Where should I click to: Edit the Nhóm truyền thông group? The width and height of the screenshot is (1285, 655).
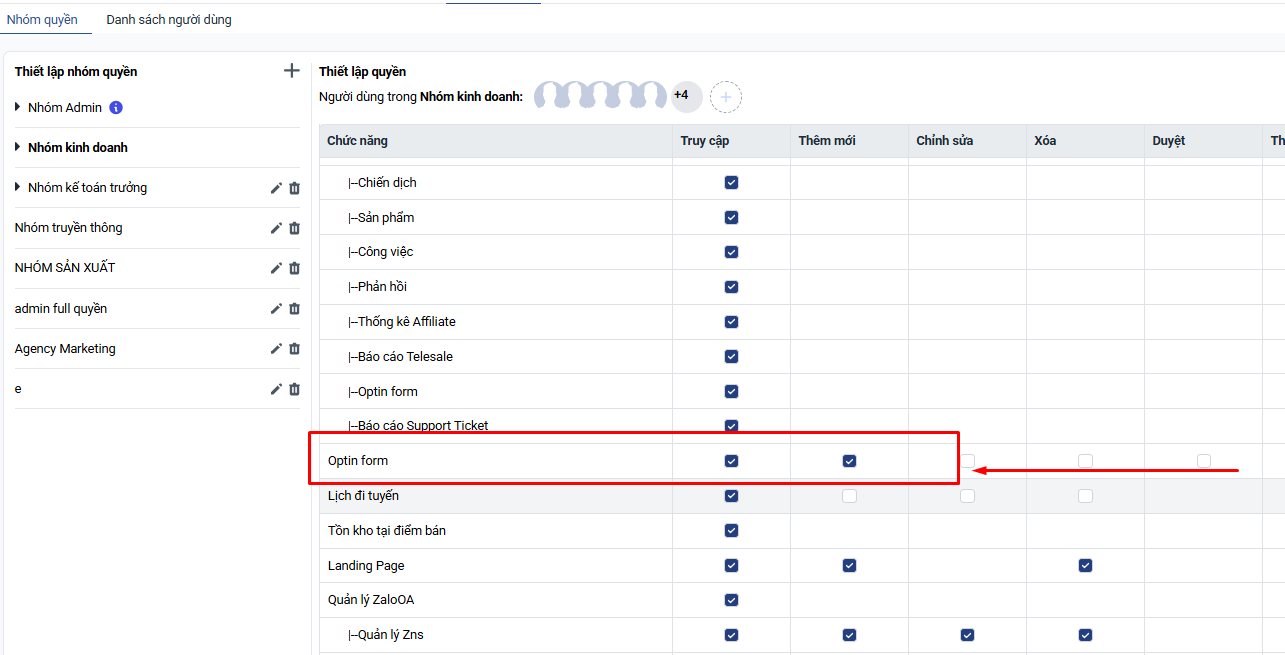pos(276,228)
